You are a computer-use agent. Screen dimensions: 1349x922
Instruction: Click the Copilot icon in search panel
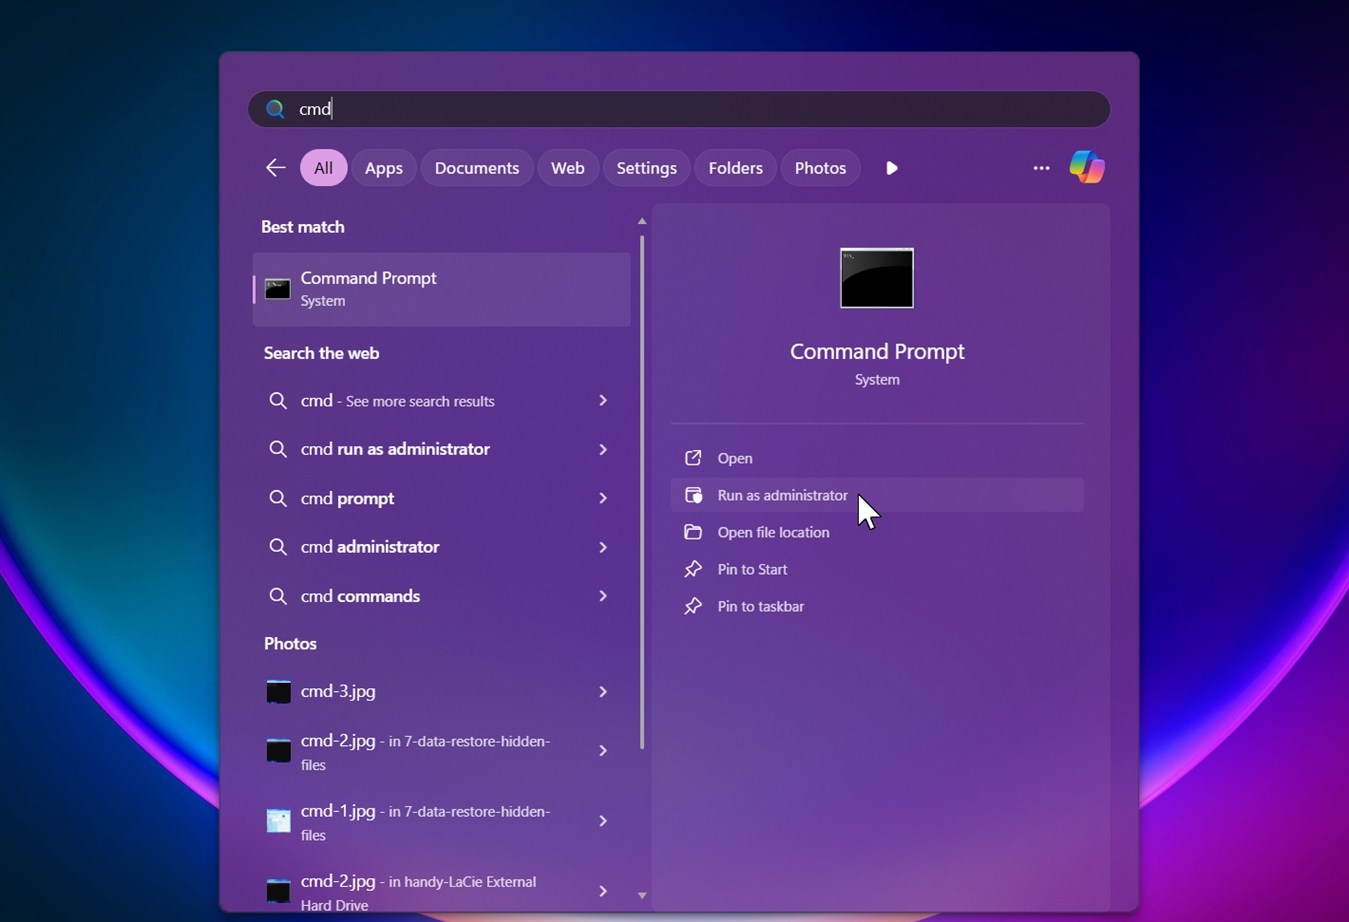[x=1087, y=167]
